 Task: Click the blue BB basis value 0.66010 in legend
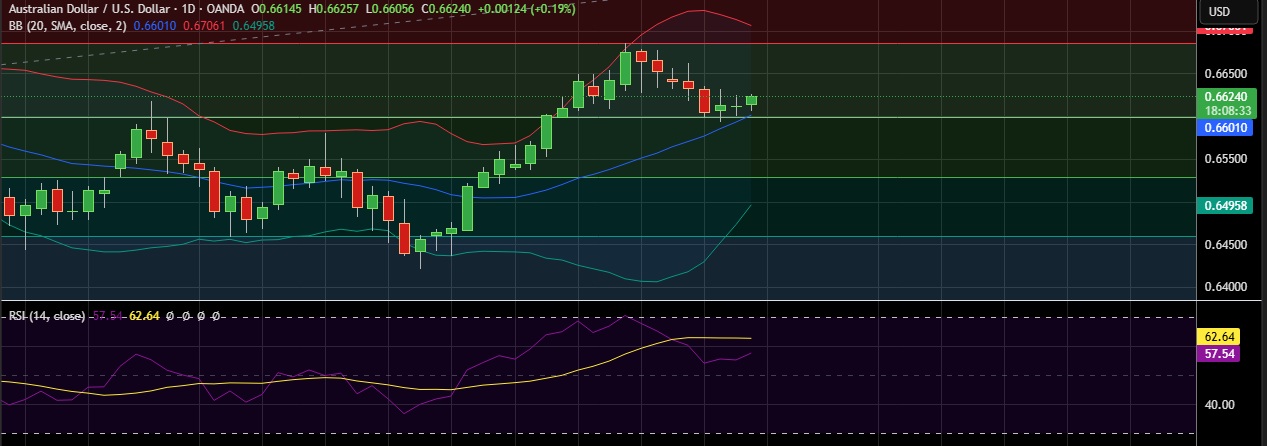pyautogui.click(x=153, y=26)
